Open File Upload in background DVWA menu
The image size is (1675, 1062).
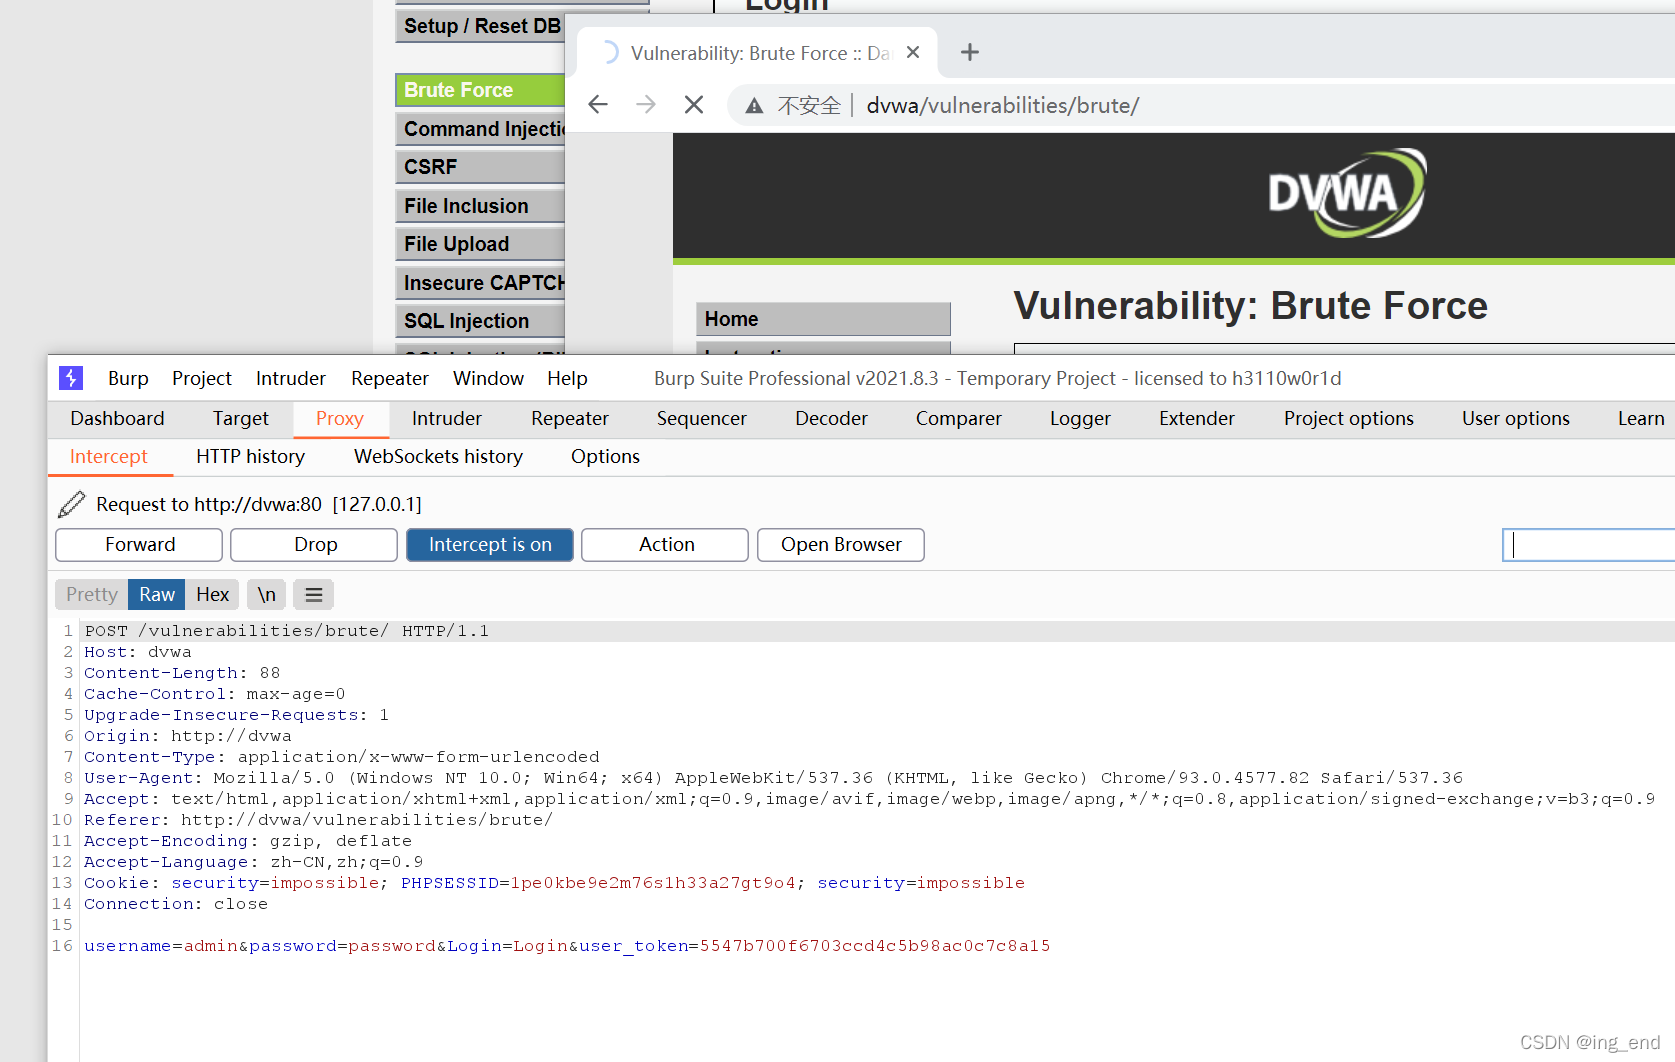480,244
